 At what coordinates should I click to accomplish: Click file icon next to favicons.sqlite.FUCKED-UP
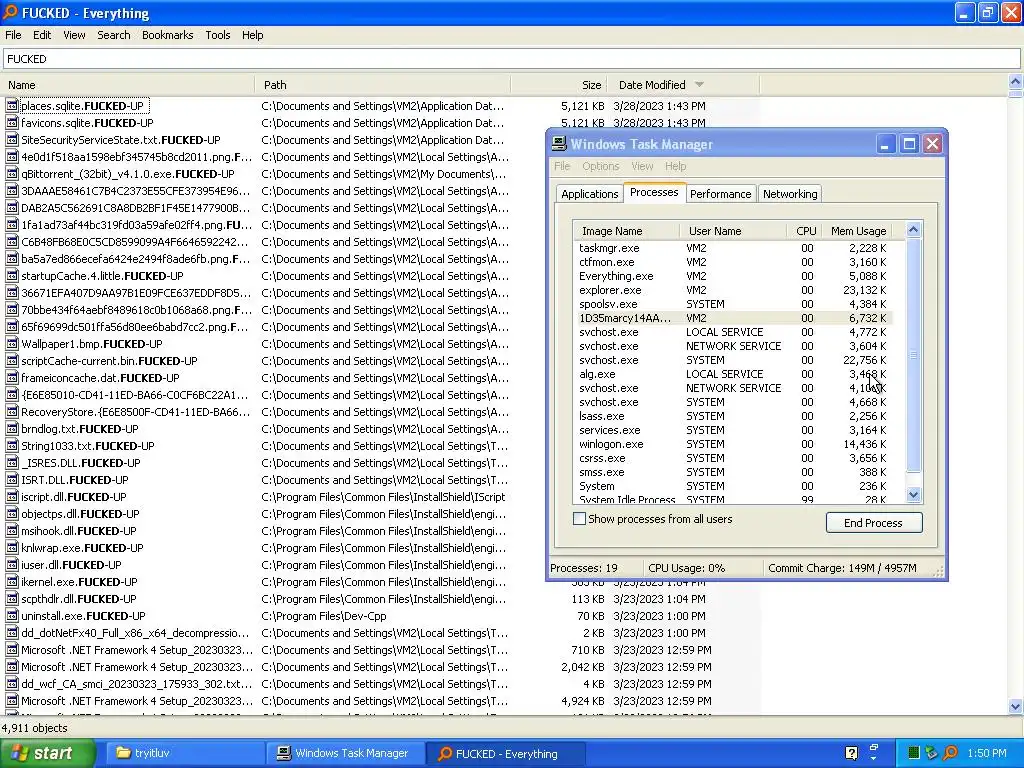pyautogui.click(x=12, y=123)
